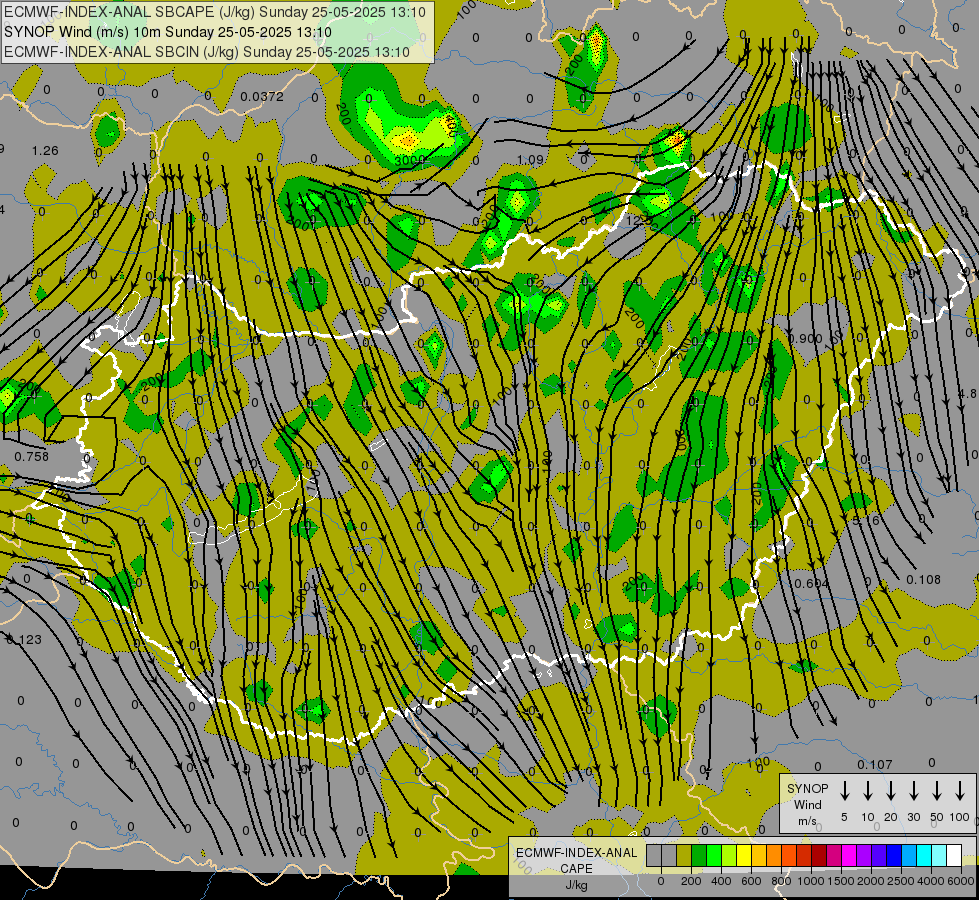This screenshot has height=900, width=979.
Task: Click the '2500' tick label on CAPE colorbar
Action: tap(900, 881)
